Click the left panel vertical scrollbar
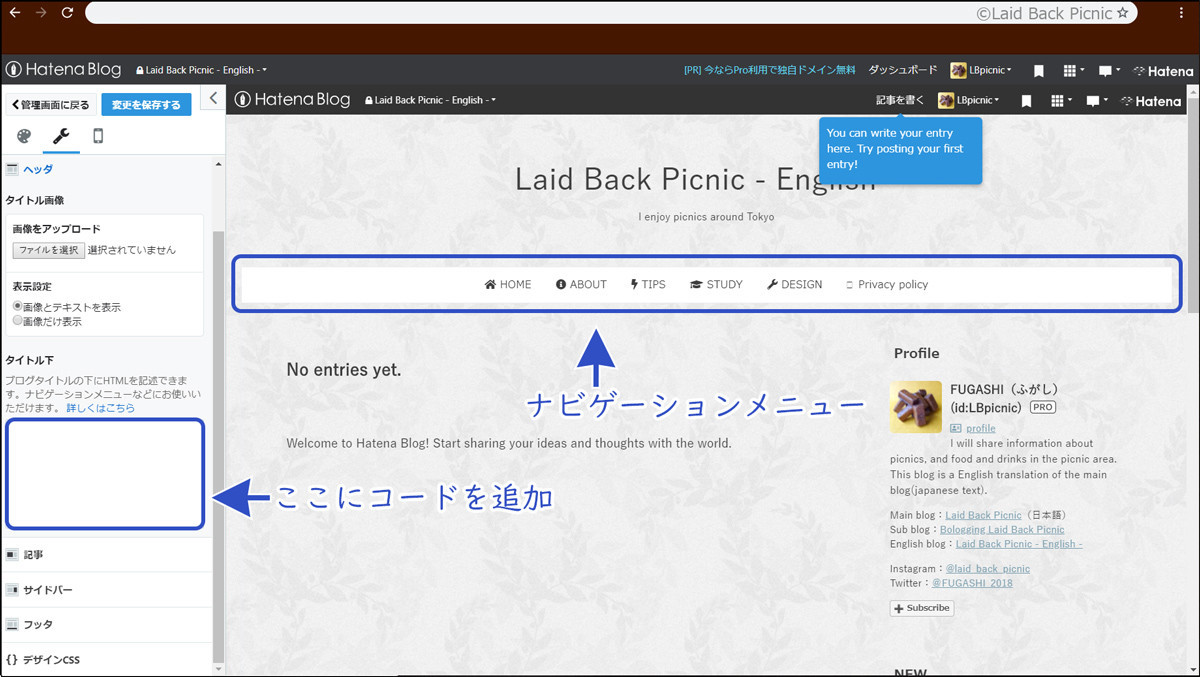 pyautogui.click(x=218, y=447)
